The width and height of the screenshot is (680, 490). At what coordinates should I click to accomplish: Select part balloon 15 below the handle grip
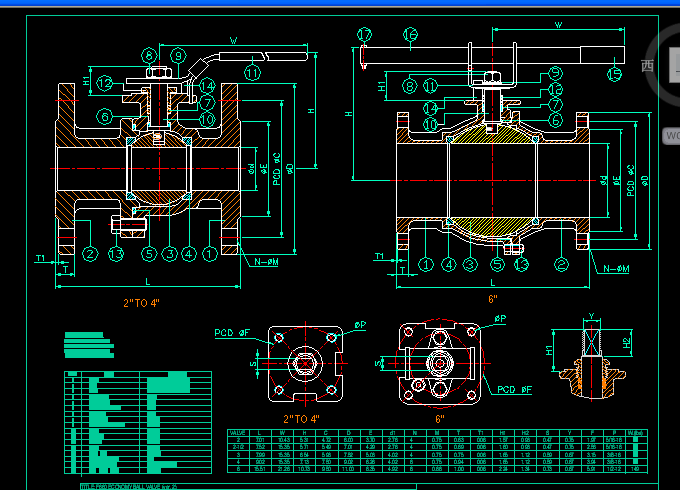(615, 74)
